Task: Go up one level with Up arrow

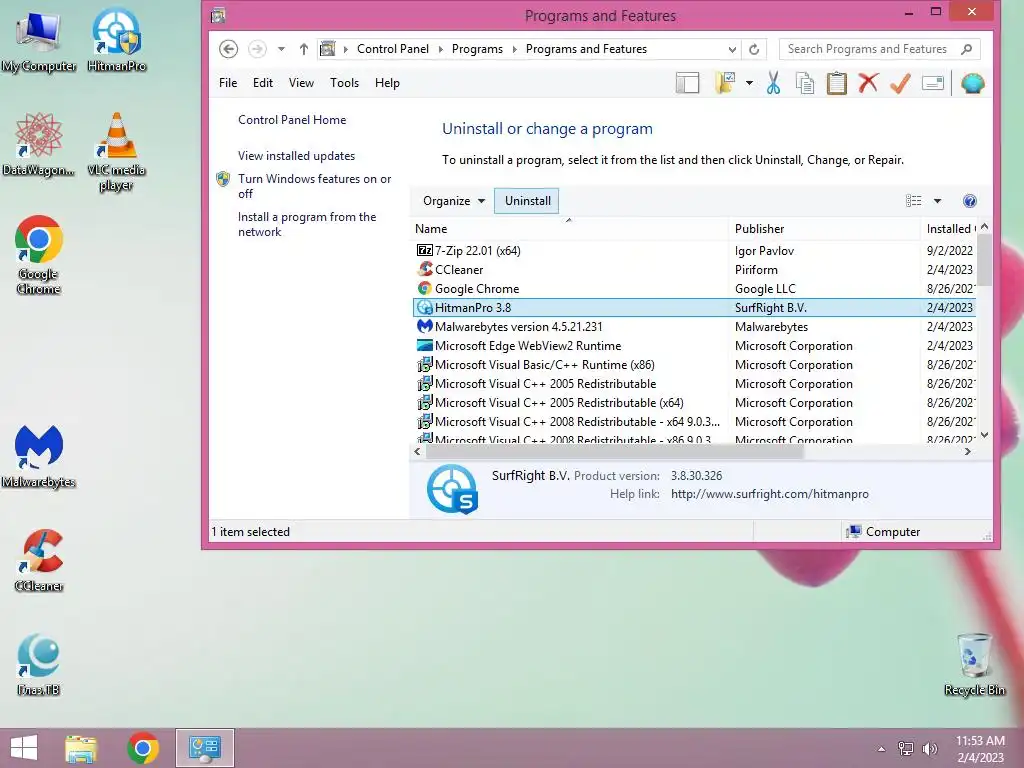Action: pyautogui.click(x=304, y=49)
